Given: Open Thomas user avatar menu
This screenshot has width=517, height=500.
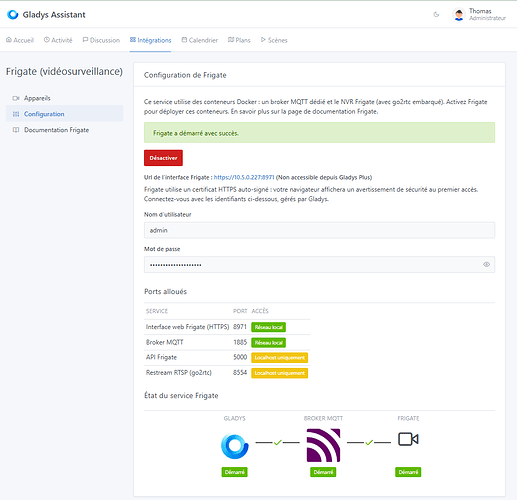Looking at the screenshot, I should (x=459, y=14).
